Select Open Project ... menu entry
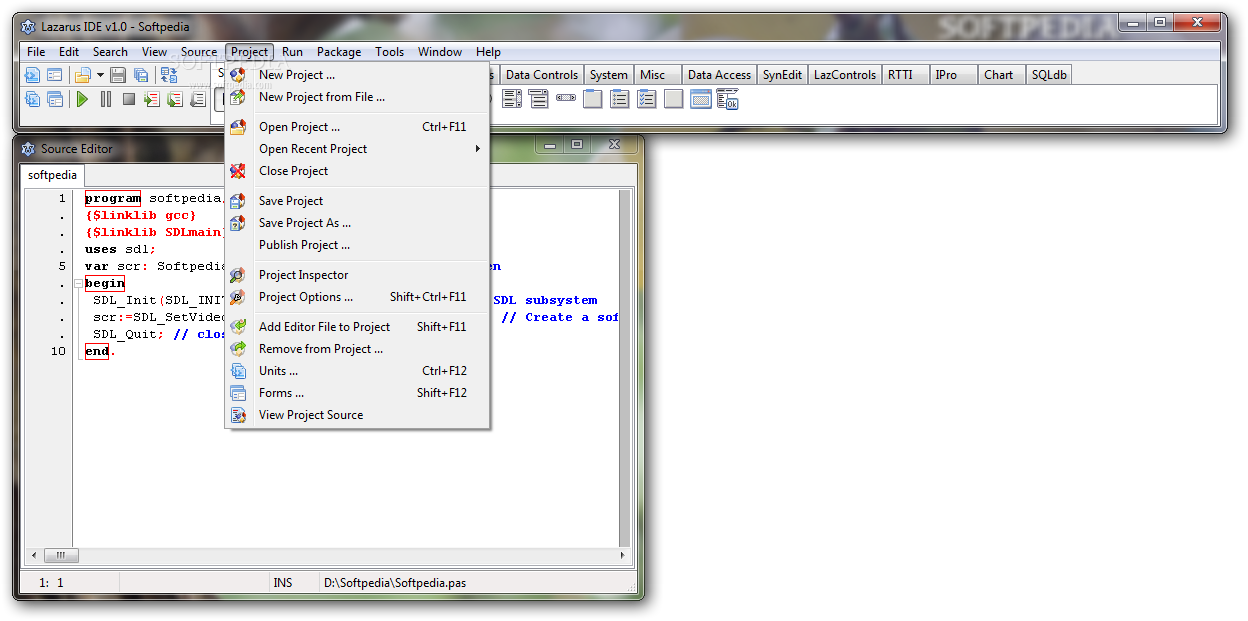The image size is (1248, 621). point(358,127)
